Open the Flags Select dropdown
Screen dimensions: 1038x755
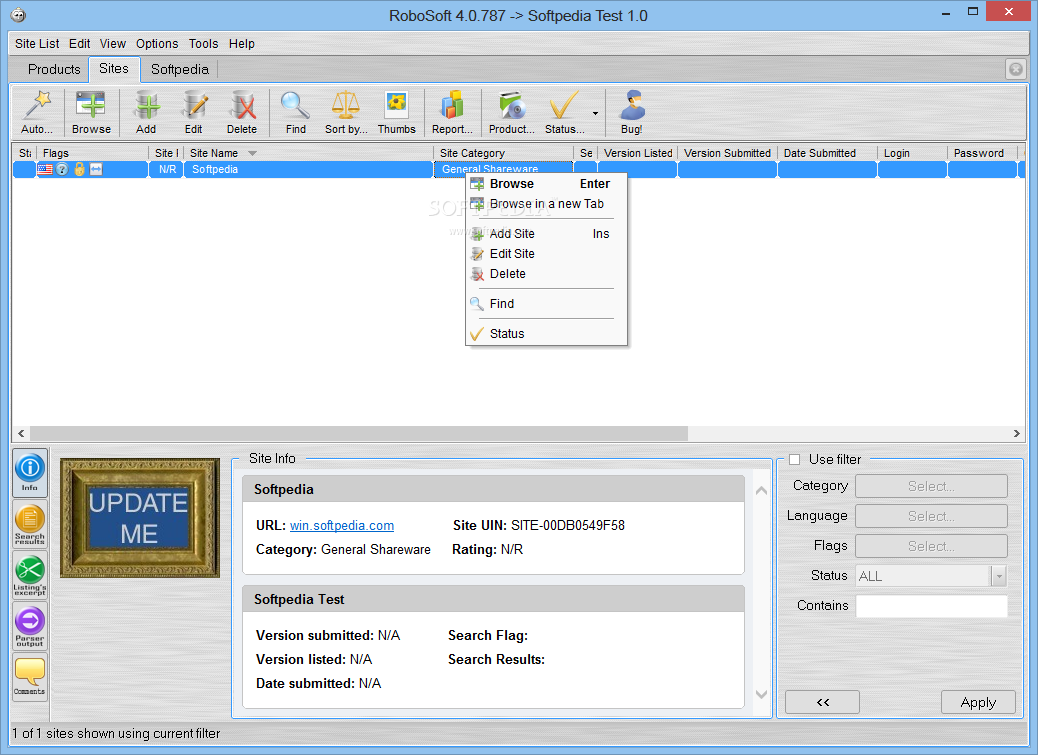coord(931,547)
